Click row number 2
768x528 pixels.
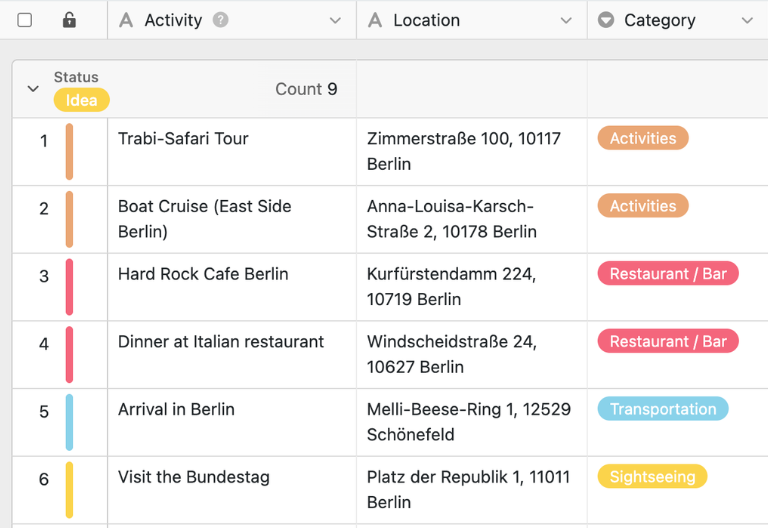pos(44,209)
